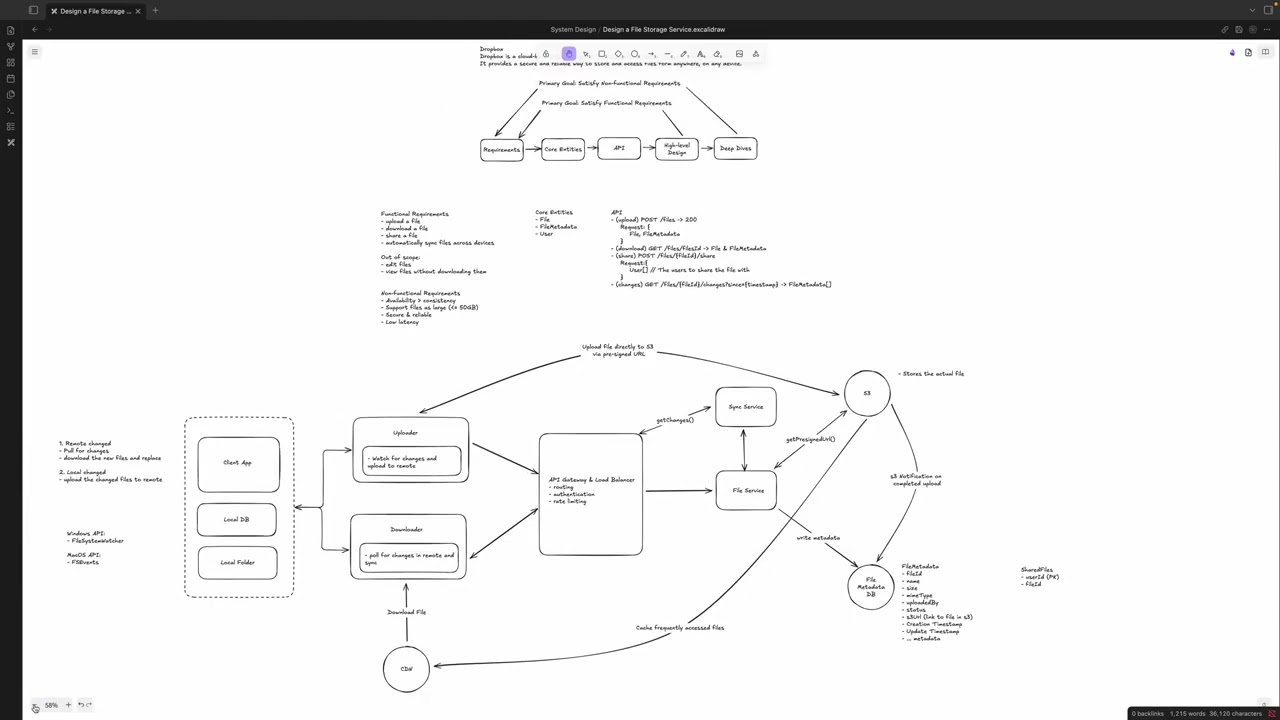Select the Line tool
This screenshot has height=720, width=1280.
[x=667, y=54]
